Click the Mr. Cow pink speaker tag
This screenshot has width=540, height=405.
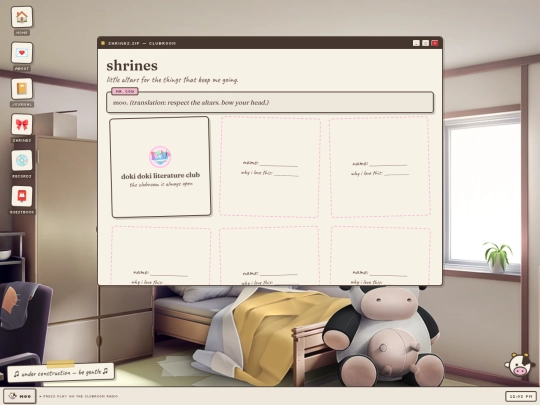click(125, 91)
